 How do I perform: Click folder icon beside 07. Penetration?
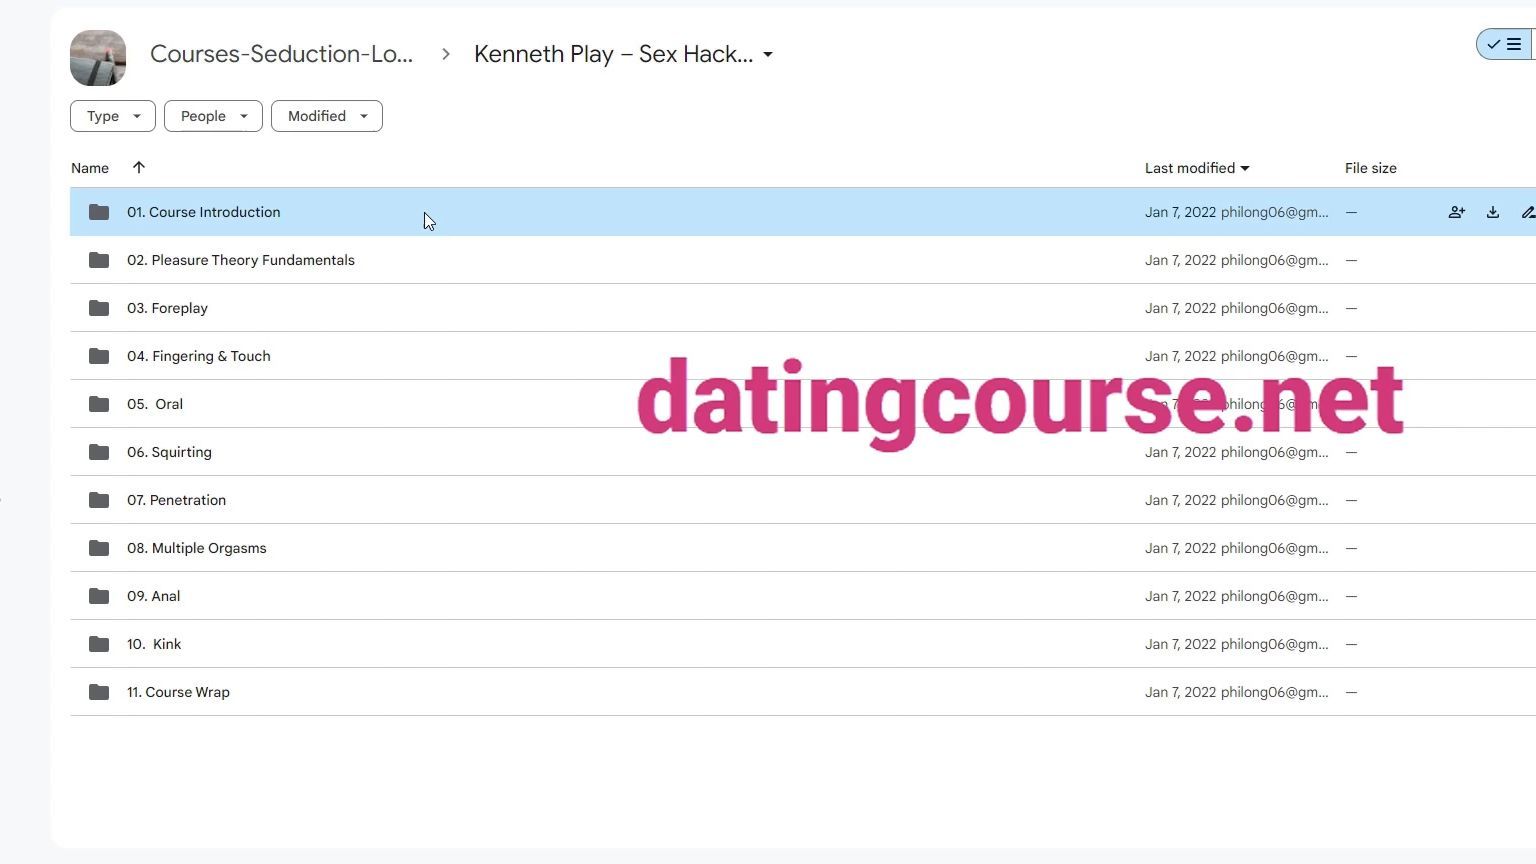[x=99, y=500]
